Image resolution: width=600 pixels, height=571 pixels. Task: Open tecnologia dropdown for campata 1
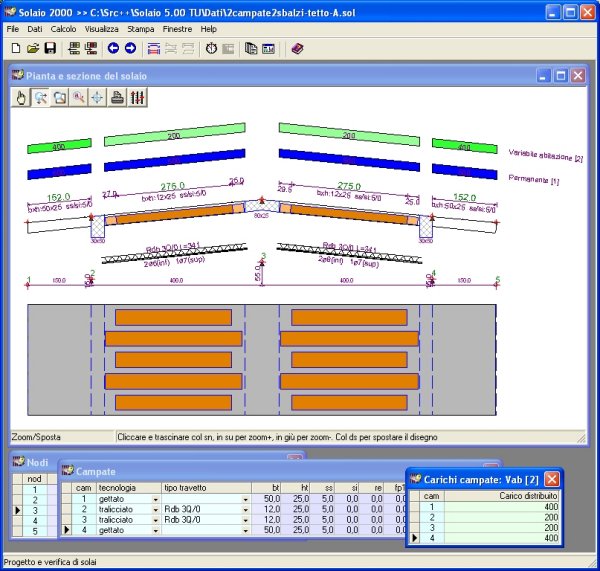pyautogui.click(x=155, y=499)
